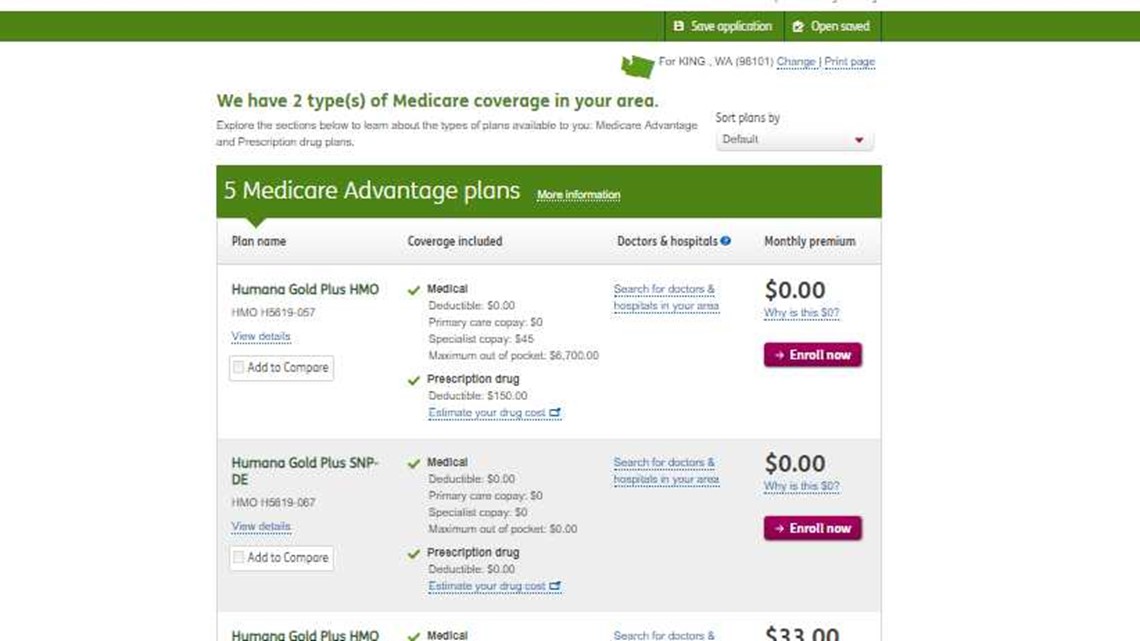This screenshot has width=1140, height=641.
Task: Open the Doctors & hospitals help question icon
Action: point(725,240)
